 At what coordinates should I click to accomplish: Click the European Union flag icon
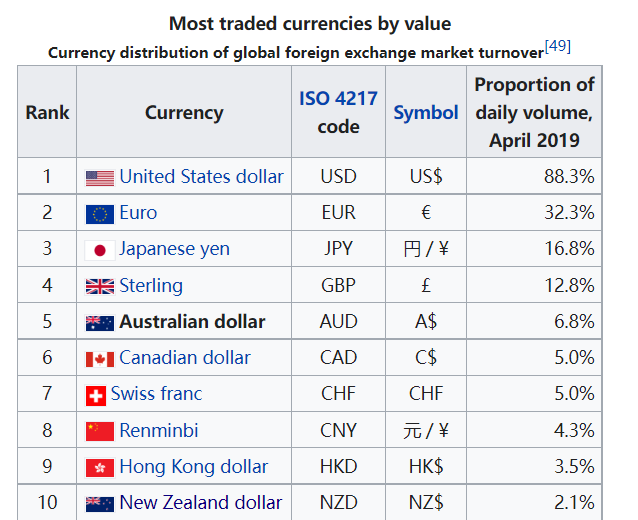[x=100, y=214]
